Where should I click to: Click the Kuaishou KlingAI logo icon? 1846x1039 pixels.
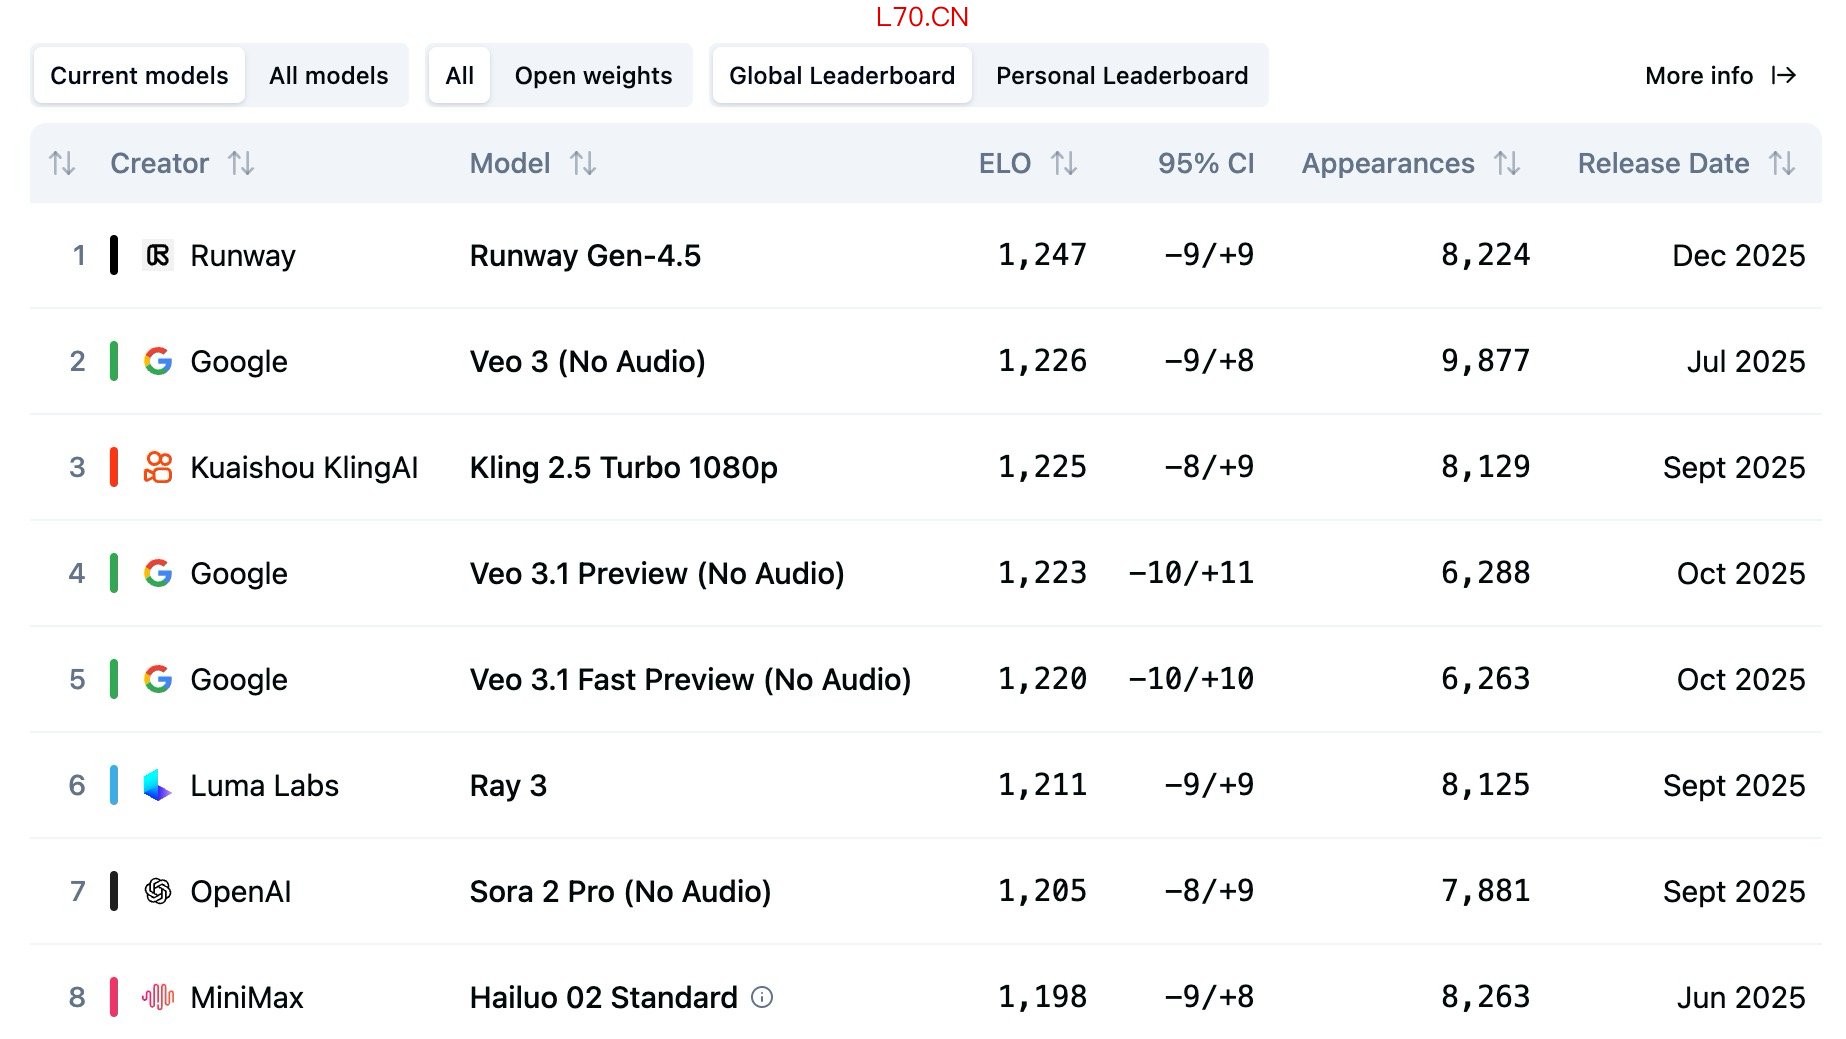point(158,467)
